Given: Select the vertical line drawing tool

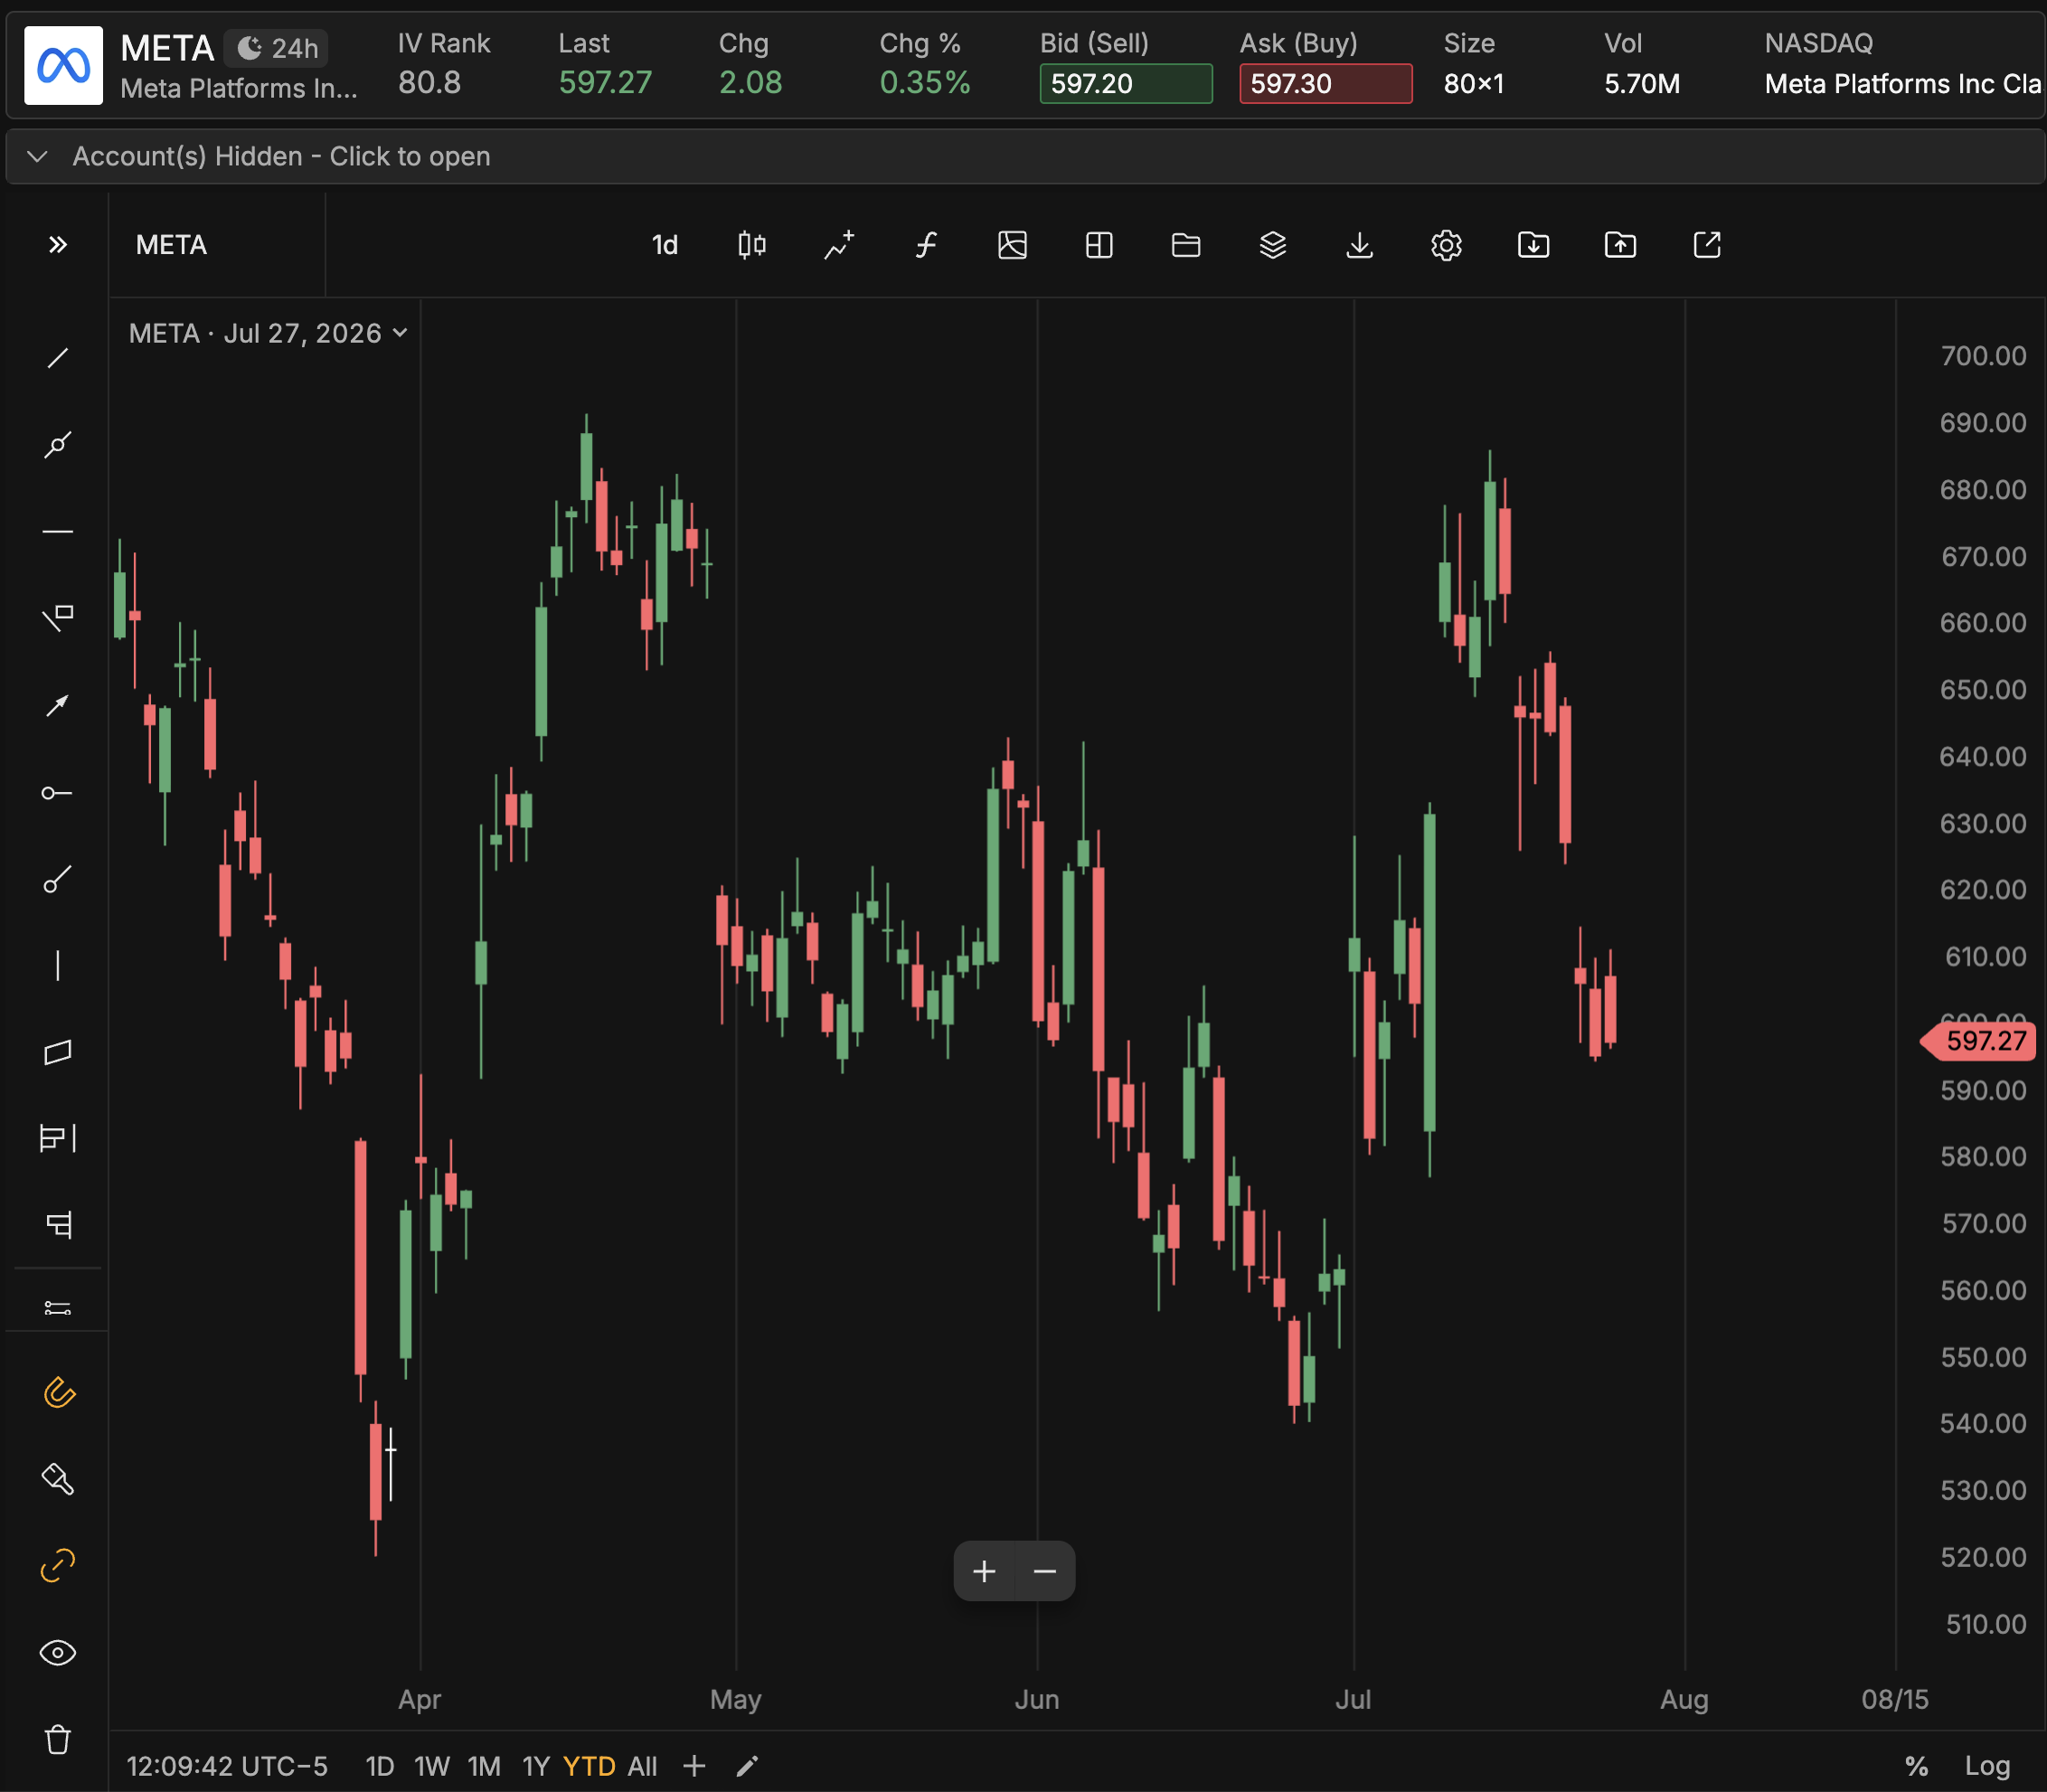Looking at the screenshot, I should (x=58, y=966).
